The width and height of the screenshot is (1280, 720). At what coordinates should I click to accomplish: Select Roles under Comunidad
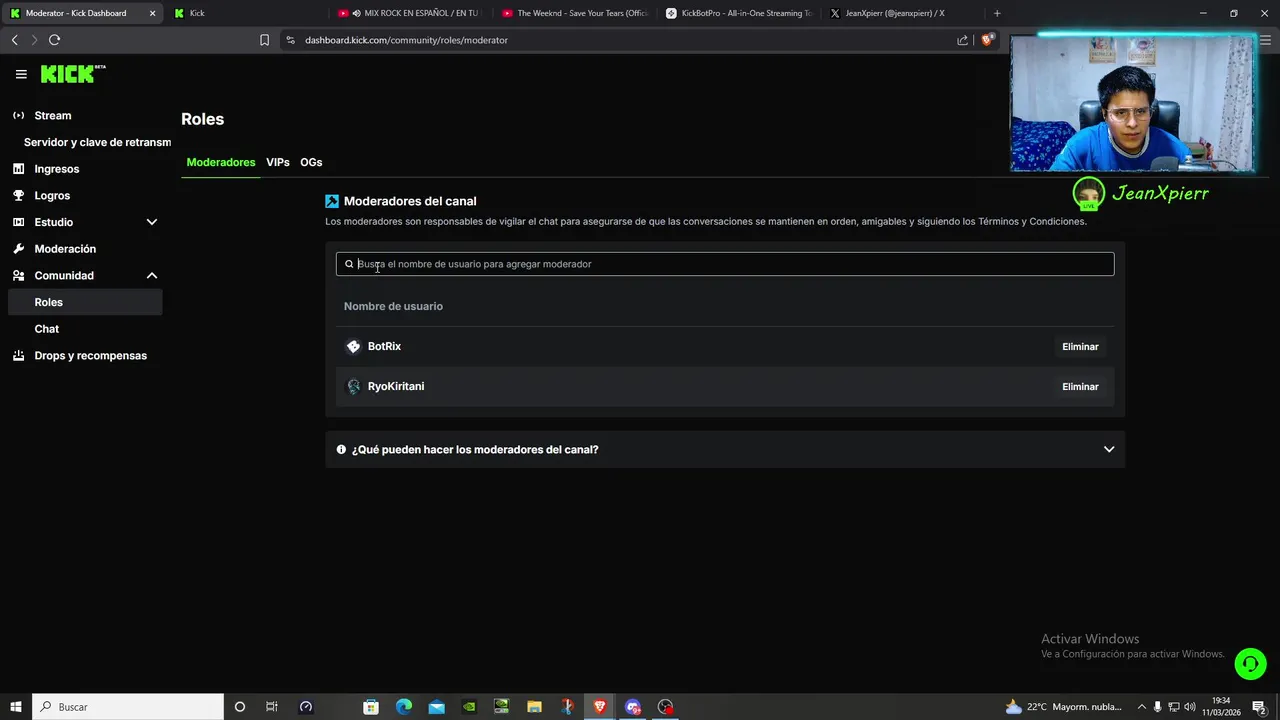84,302
